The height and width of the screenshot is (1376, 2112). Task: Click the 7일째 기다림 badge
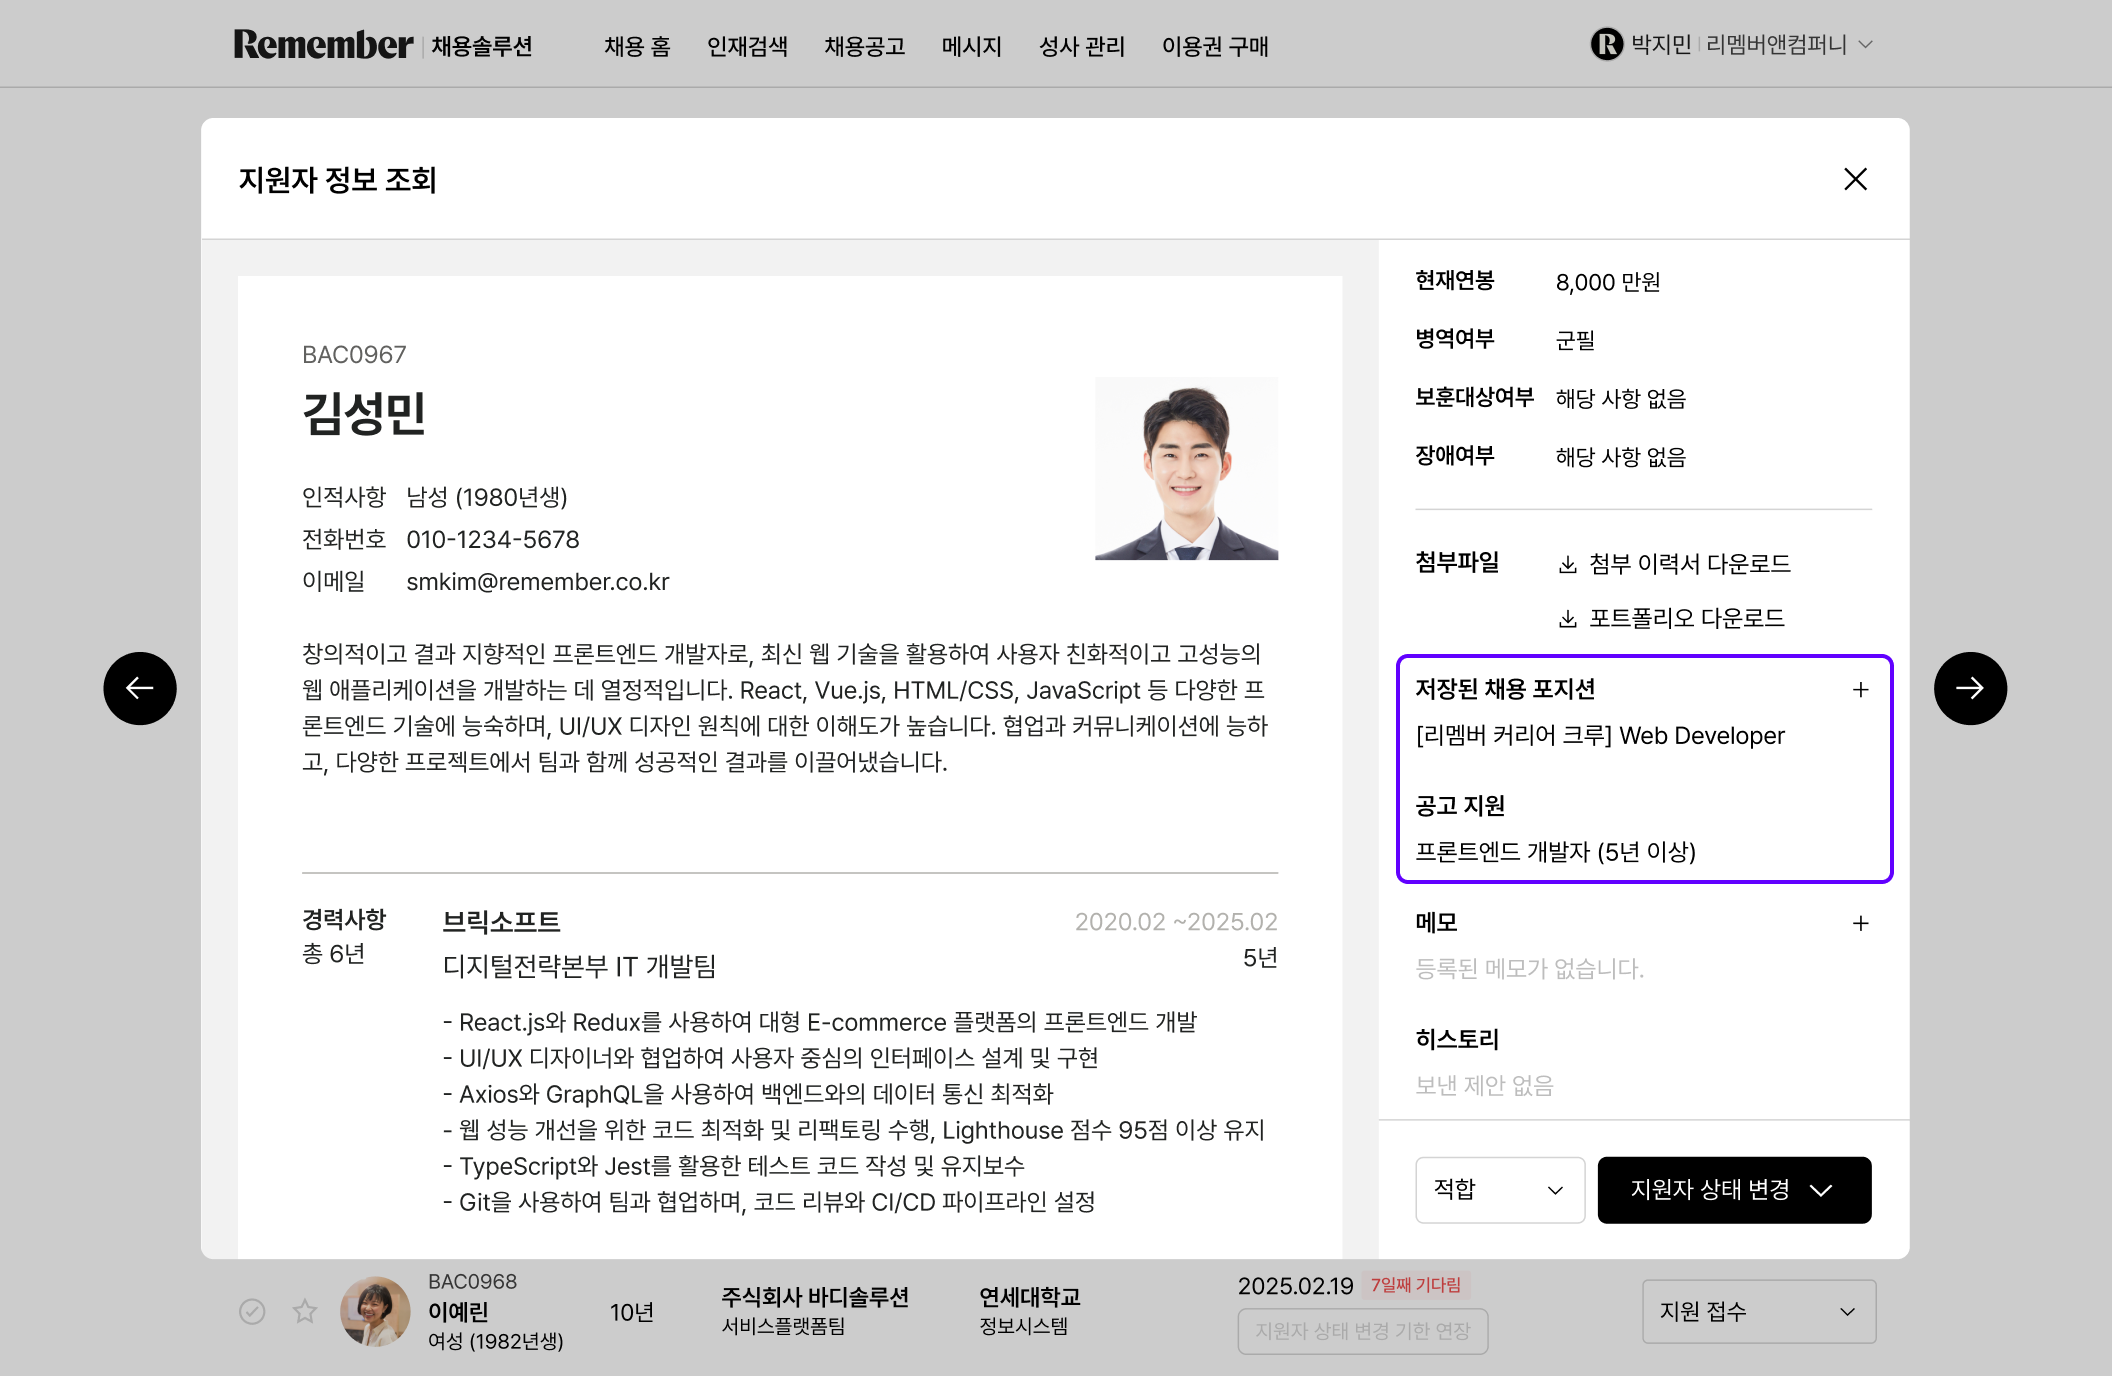pyautogui.click(x=1416, y=1285)
